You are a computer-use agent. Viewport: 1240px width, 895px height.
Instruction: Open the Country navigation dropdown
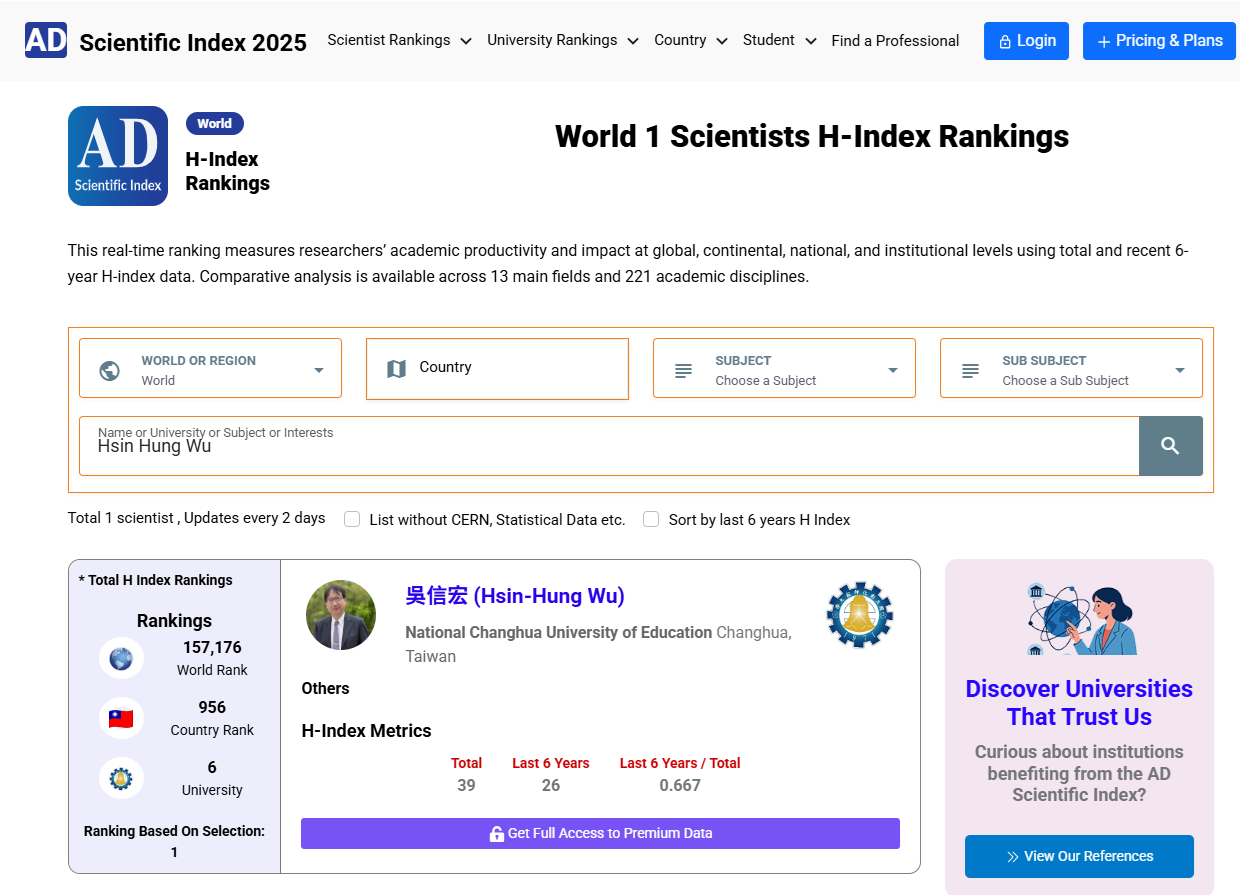690,40
